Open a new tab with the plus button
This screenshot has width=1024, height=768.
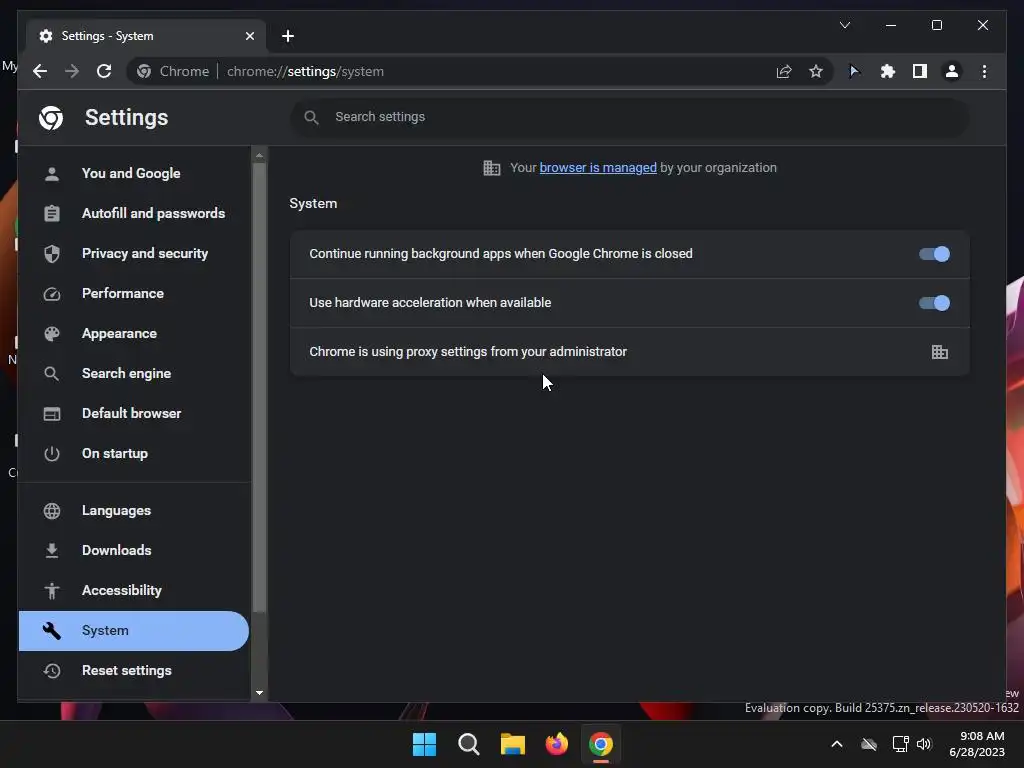pos(288,36)
